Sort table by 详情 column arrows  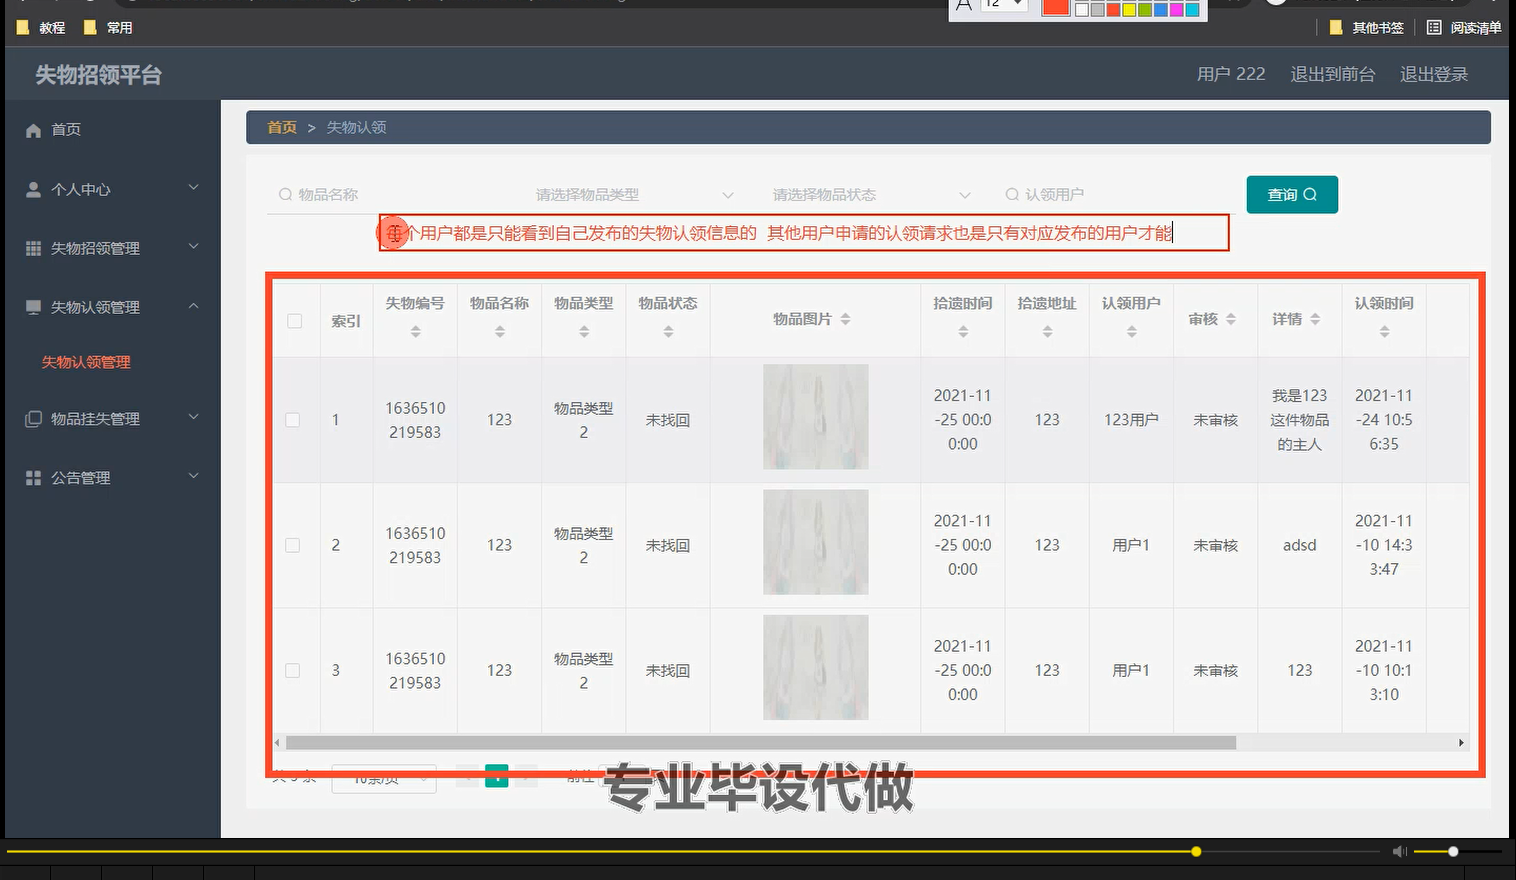1315,319
